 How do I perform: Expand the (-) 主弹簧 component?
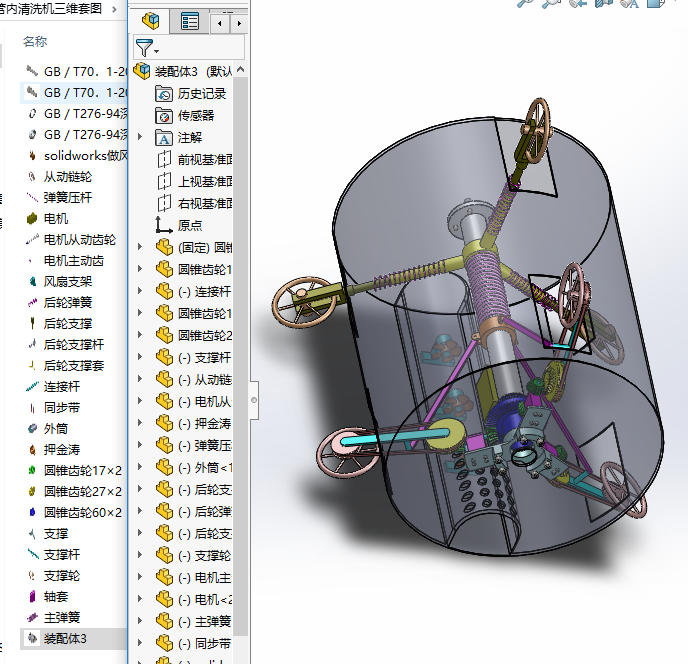pos(140,621)
